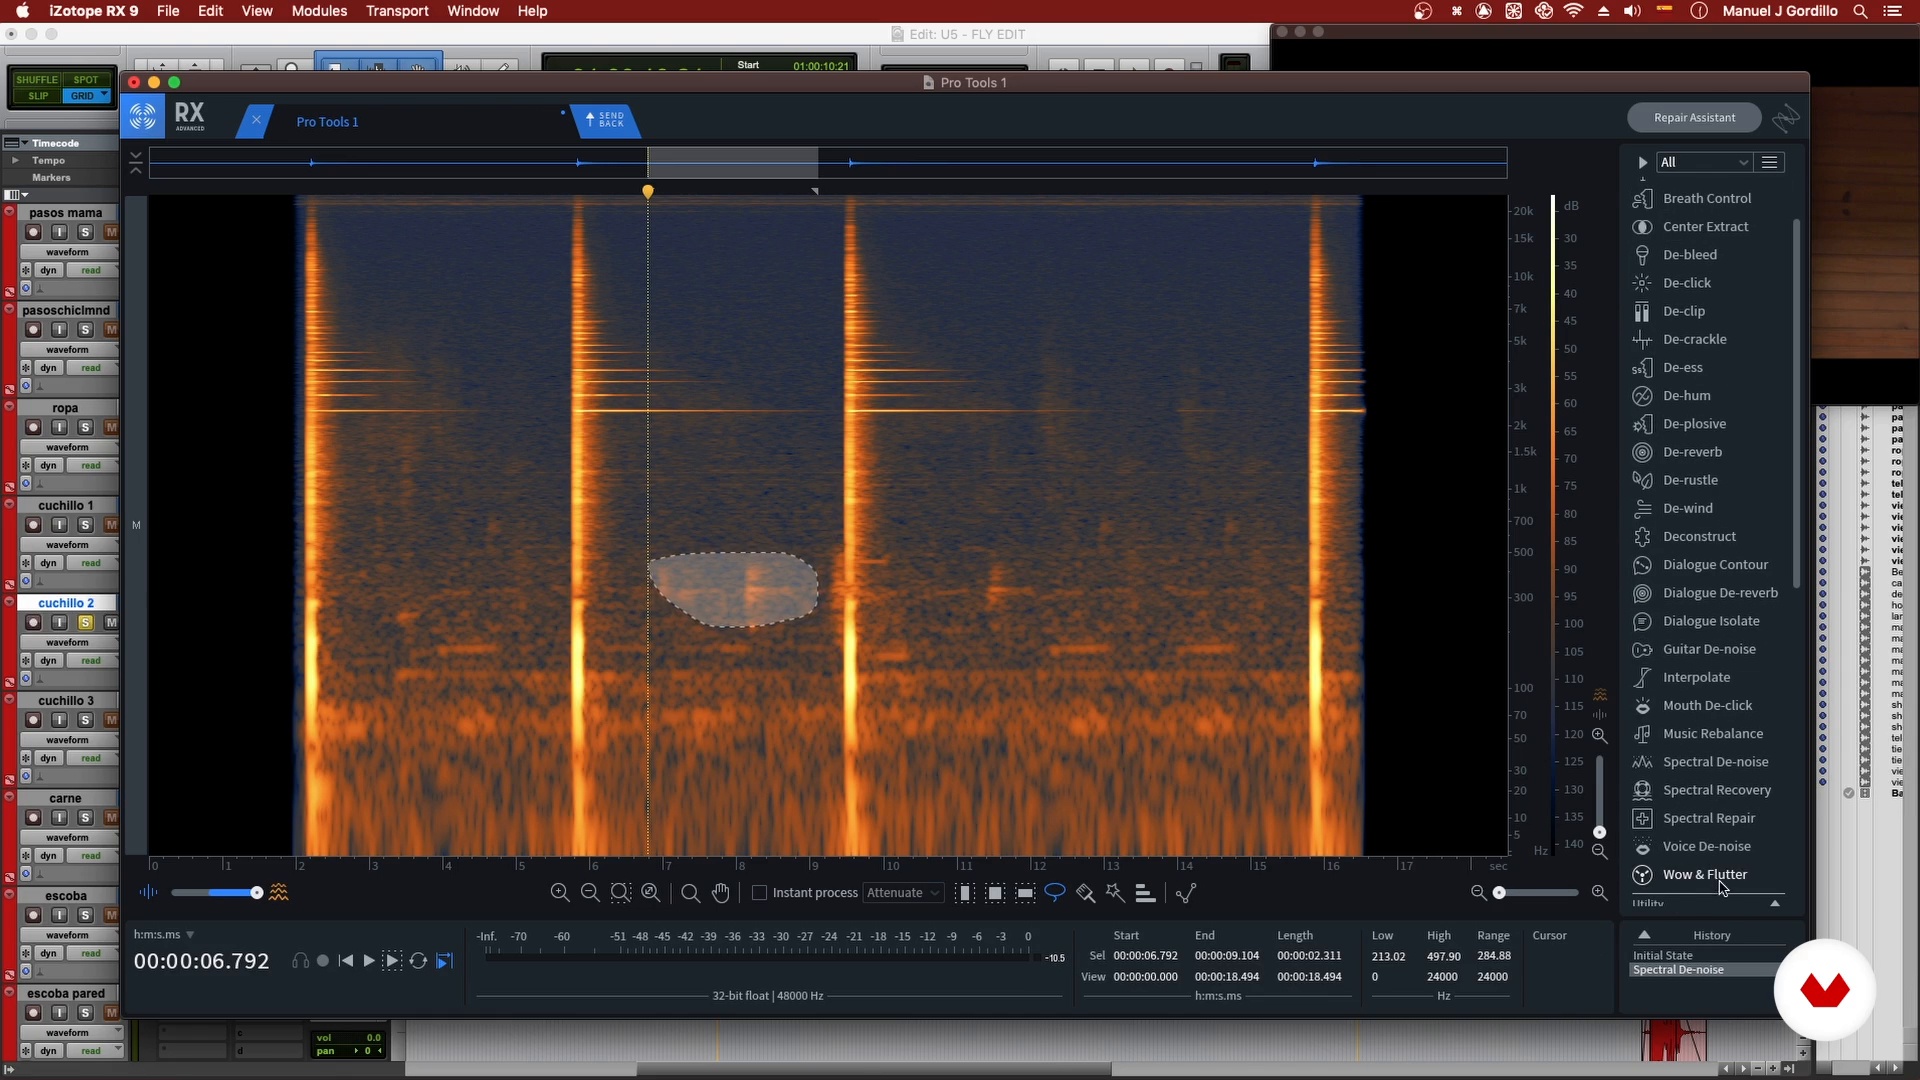This screenshot has width=1920, height=1080.
Task: Click the Repair Assistant button
Action: (x=1694, y=118)
